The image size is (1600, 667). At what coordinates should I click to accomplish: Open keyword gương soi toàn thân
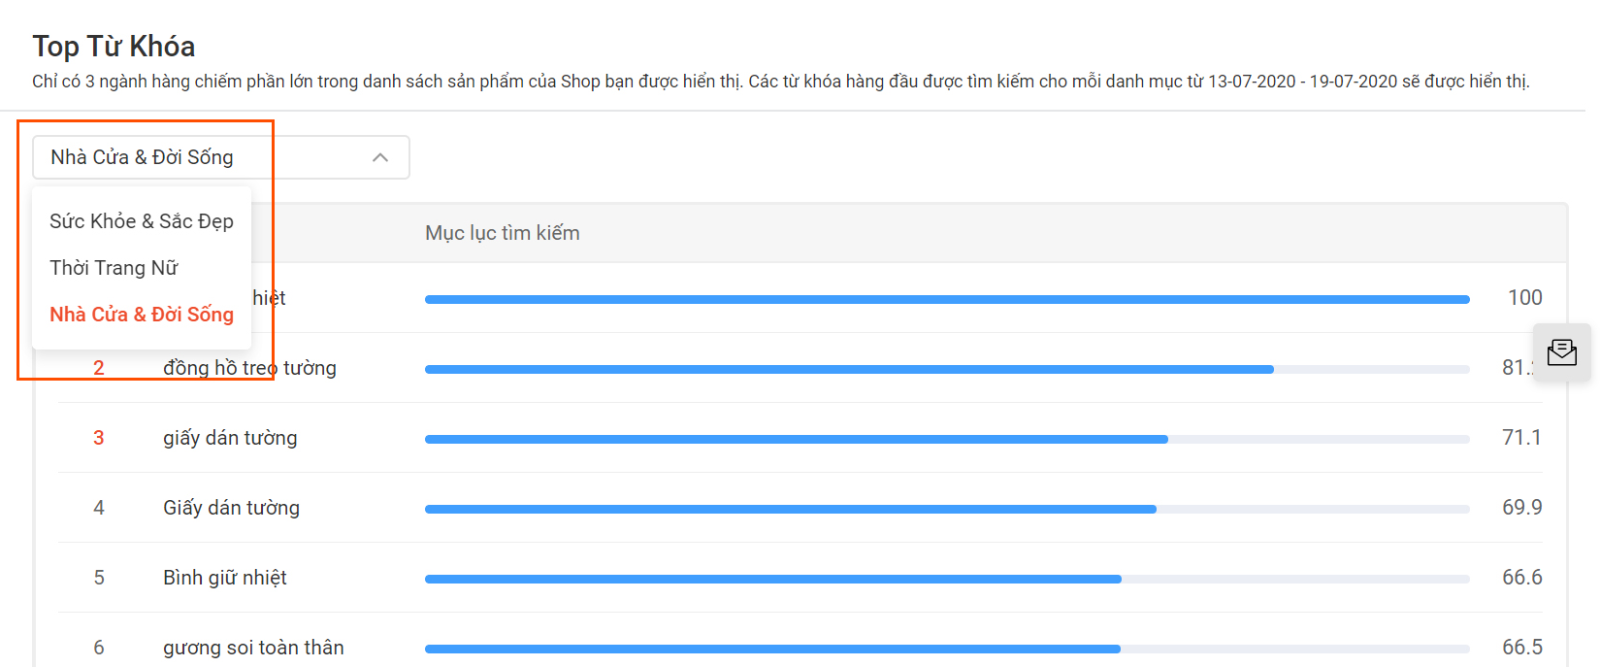(x=253, y=648)
